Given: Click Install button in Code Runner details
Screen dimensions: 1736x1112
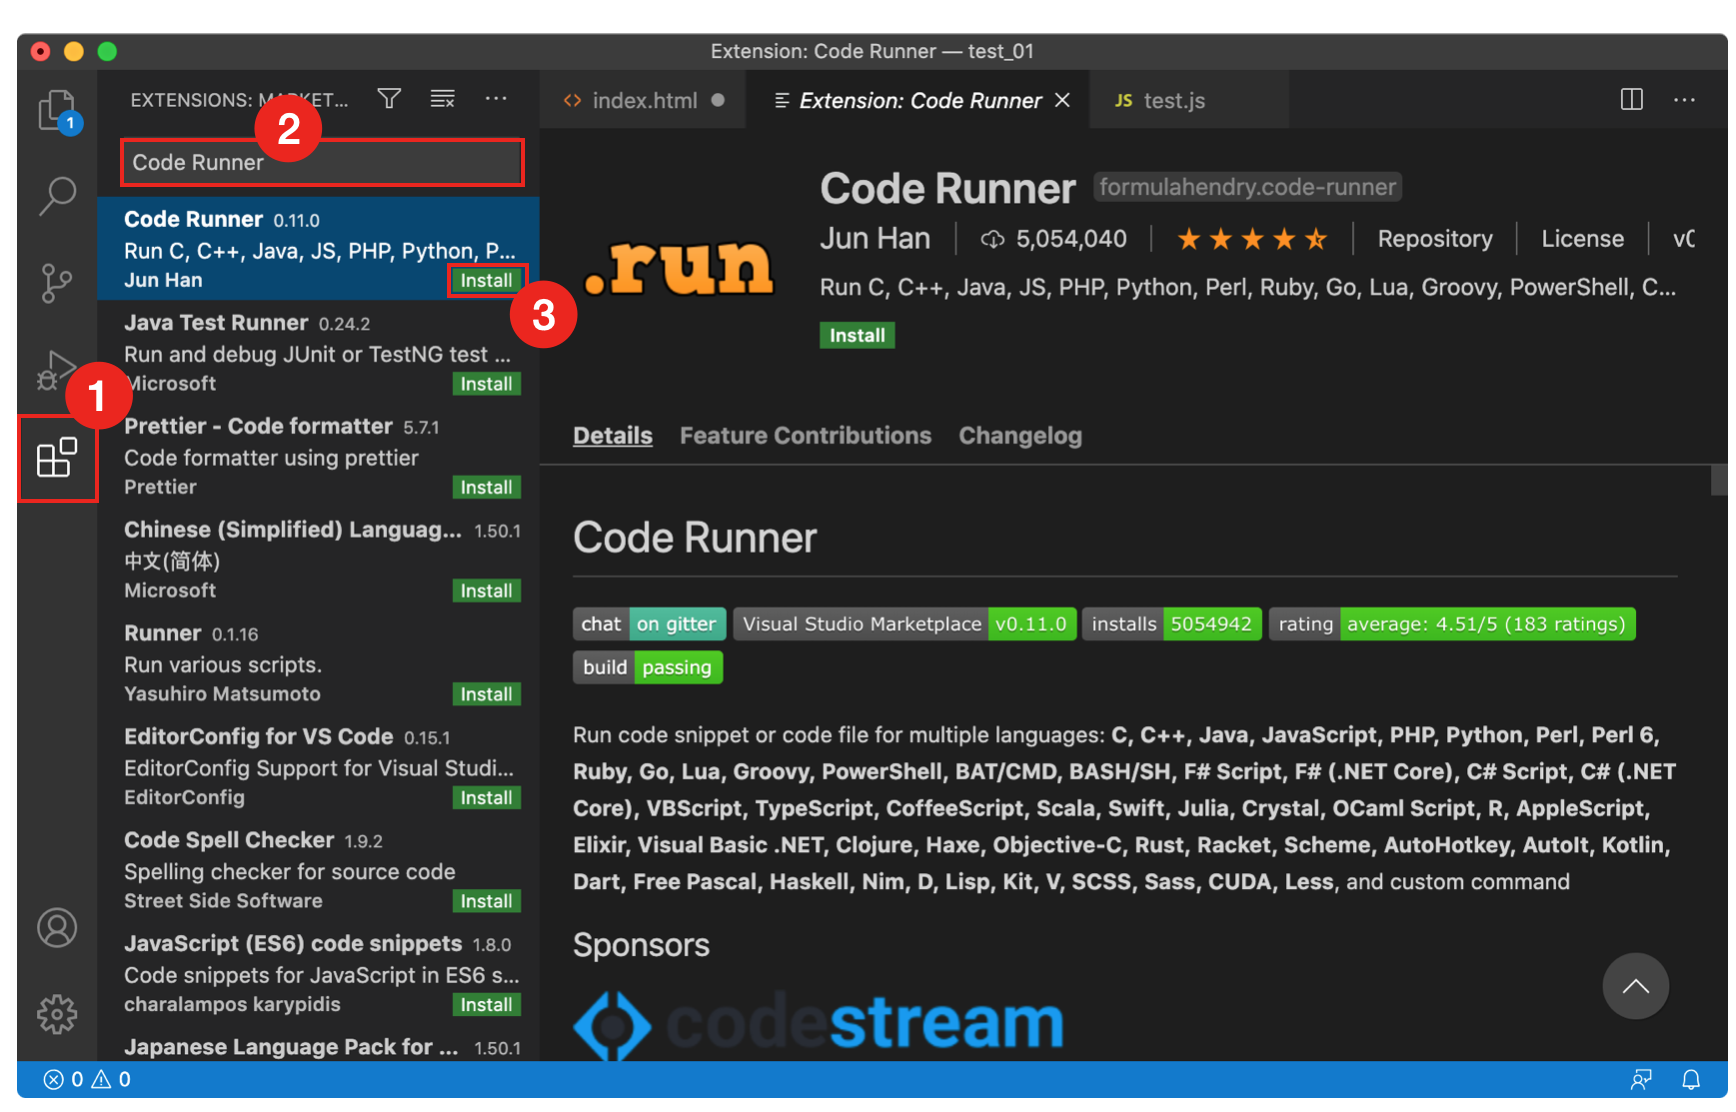Looking at the screenshot, I should click(x=857, y=335).
